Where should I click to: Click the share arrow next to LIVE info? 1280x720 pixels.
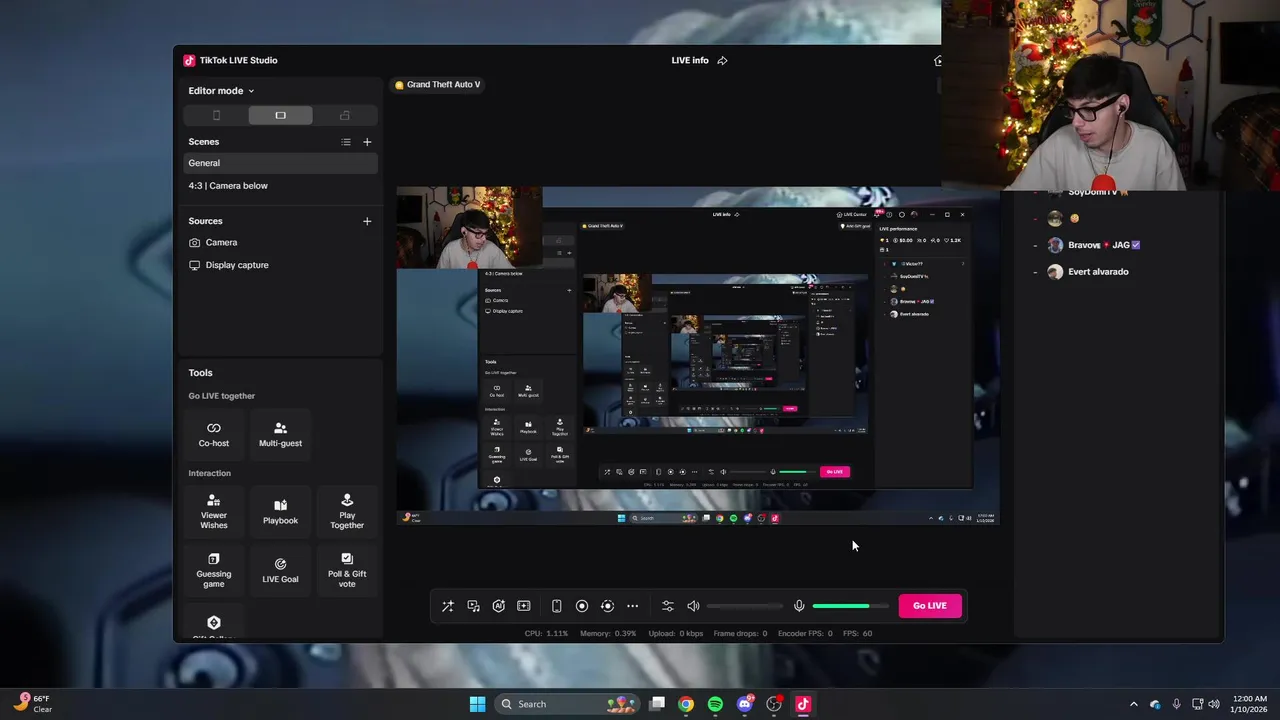[722, 61]
